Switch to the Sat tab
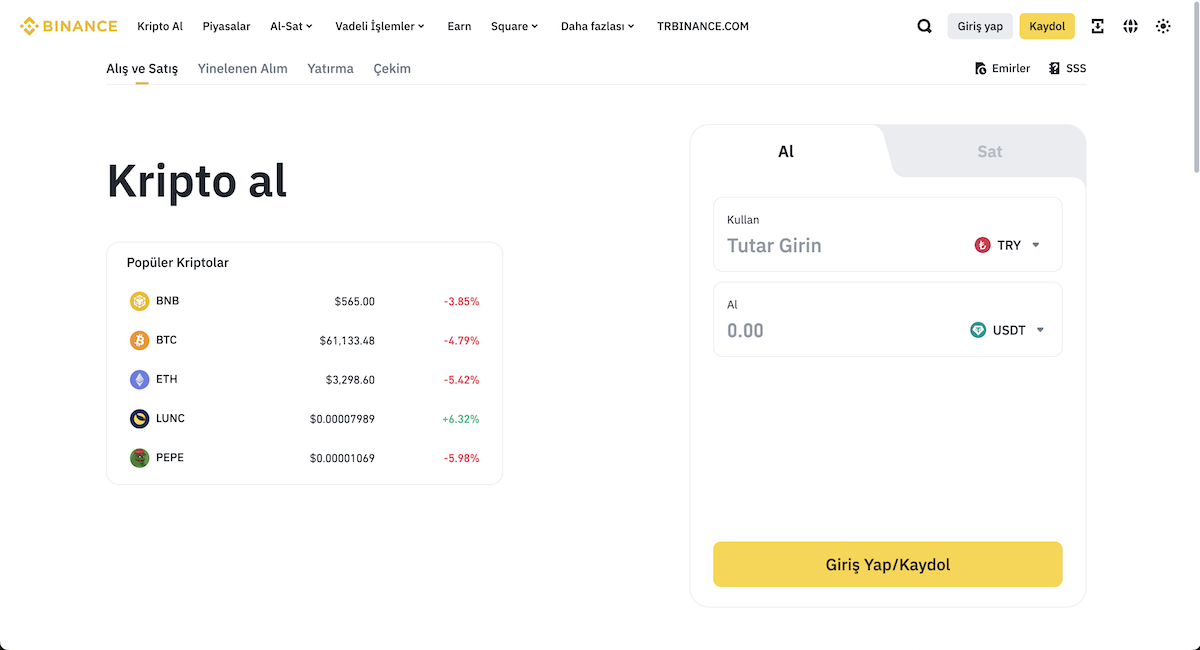Image resolution: width=1200 pixels, height=650 pixels. coord(989,151)
